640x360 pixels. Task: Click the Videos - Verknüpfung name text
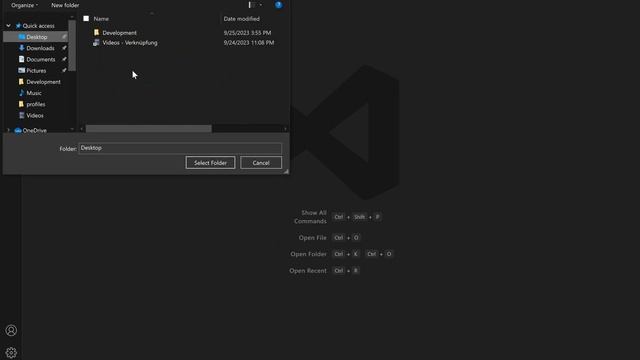[x=130, y=42]
